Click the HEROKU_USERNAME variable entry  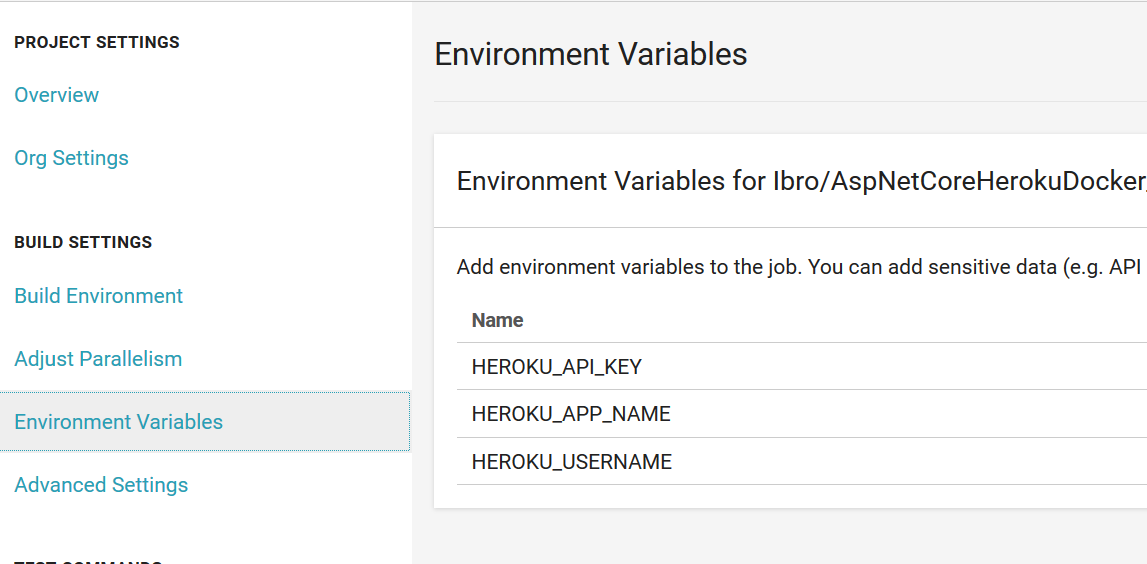pyautogui.click(x=571, y=462)
